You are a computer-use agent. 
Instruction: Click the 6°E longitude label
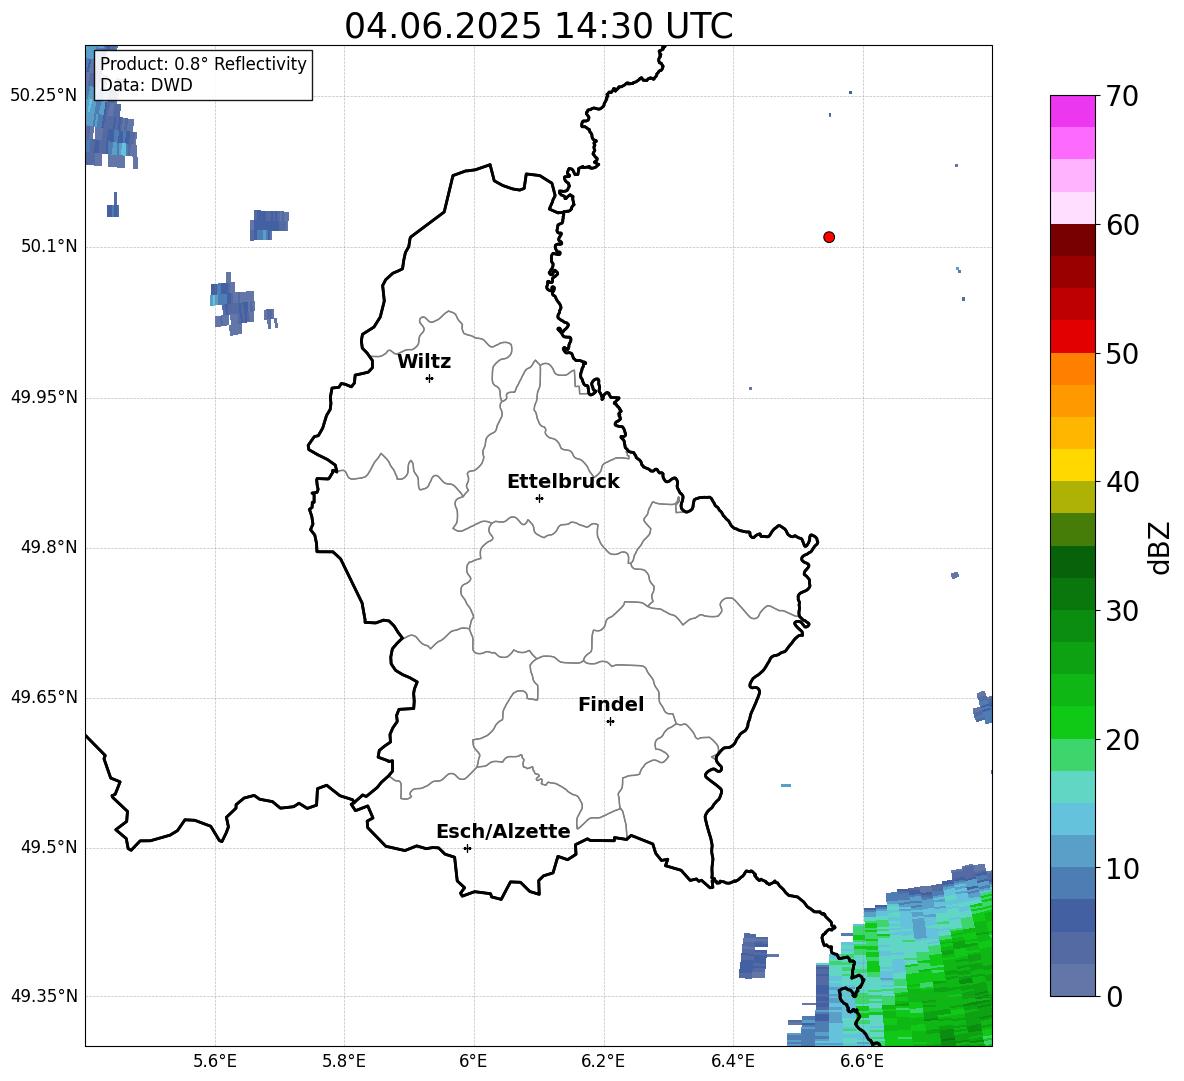click(473, 1061)
